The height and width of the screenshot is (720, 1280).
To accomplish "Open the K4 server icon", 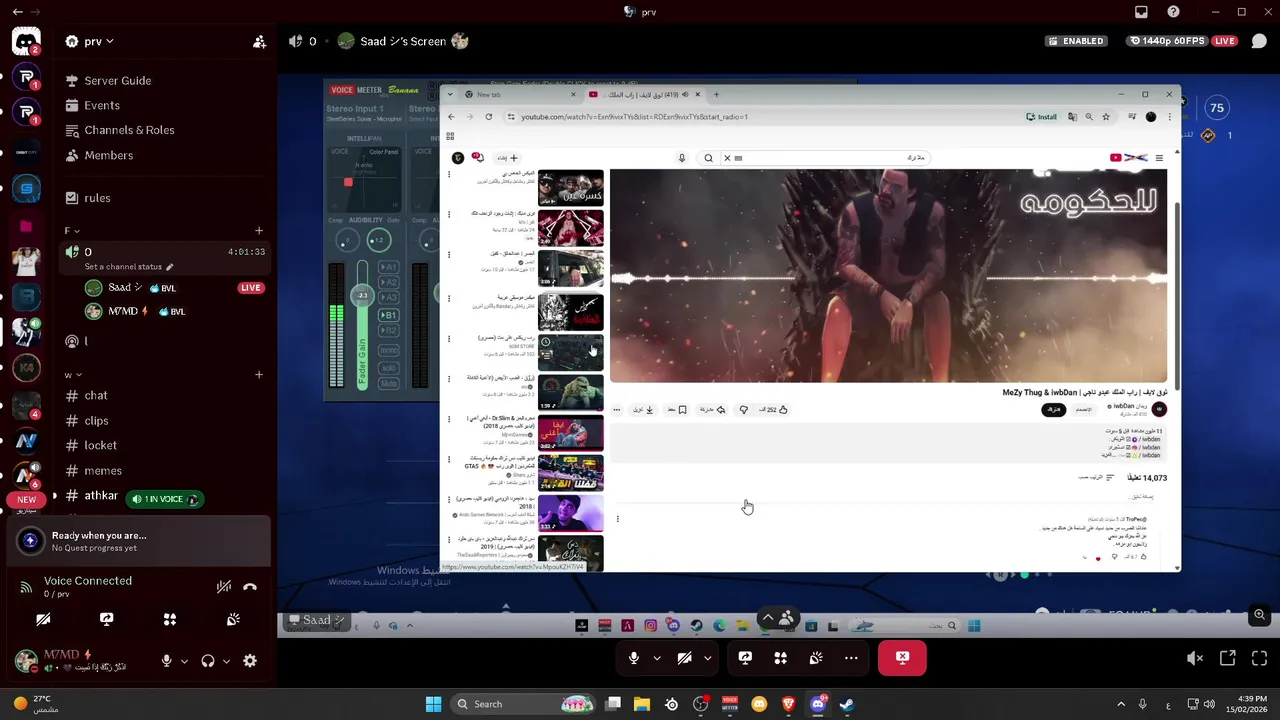I will point(26,369).
